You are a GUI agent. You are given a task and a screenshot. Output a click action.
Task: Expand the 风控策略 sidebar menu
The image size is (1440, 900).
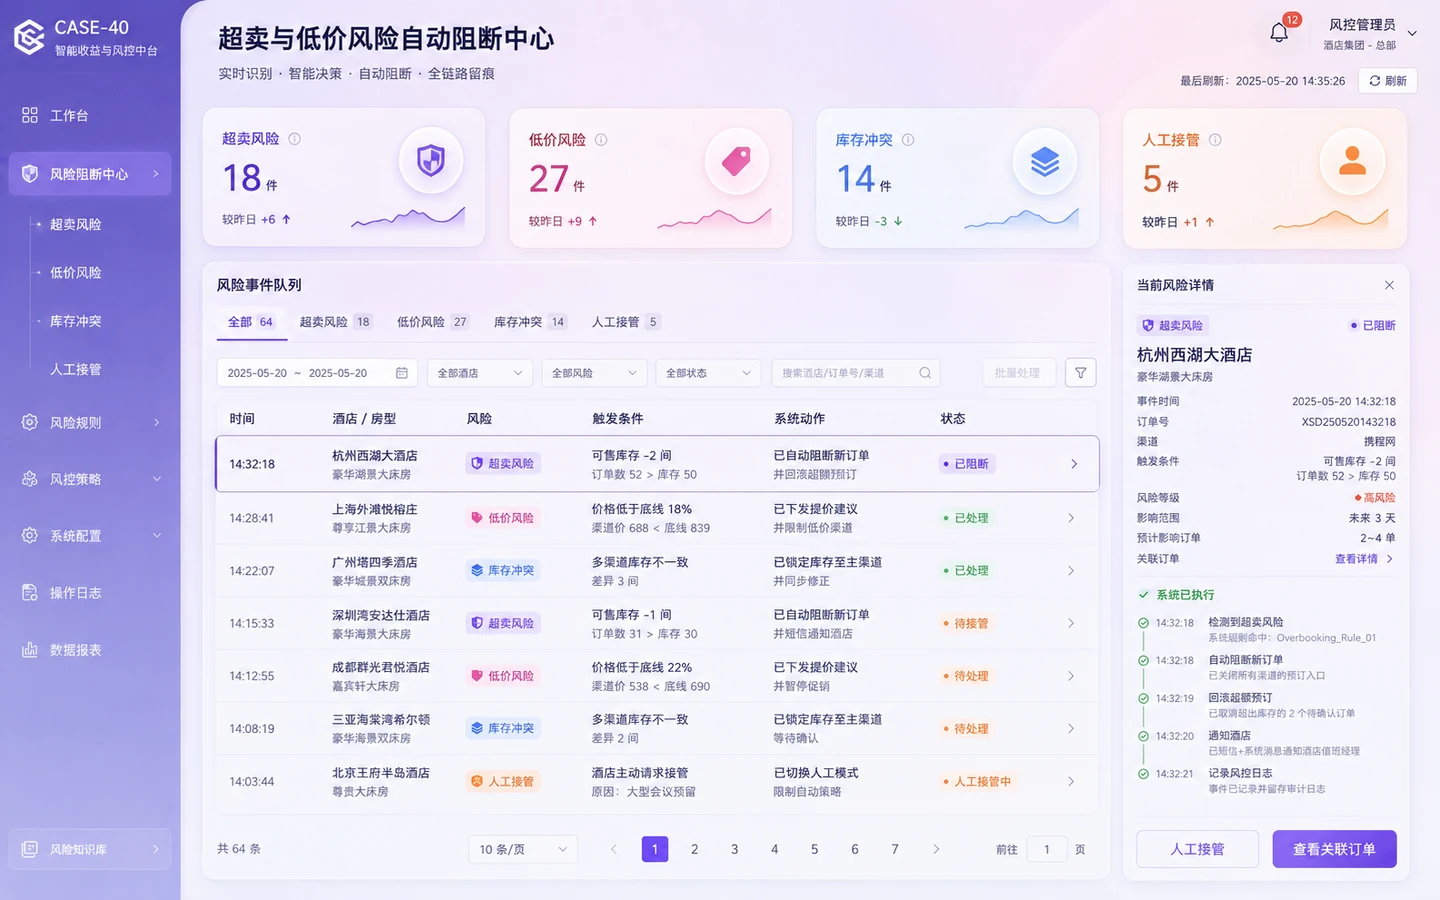coord(90,479)
